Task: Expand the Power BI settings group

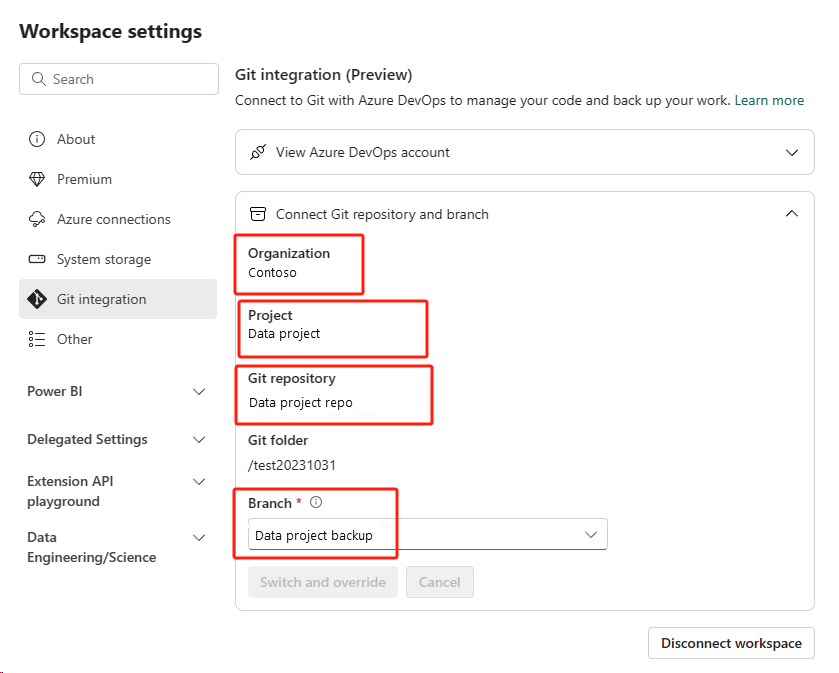Action: (199, 392)
